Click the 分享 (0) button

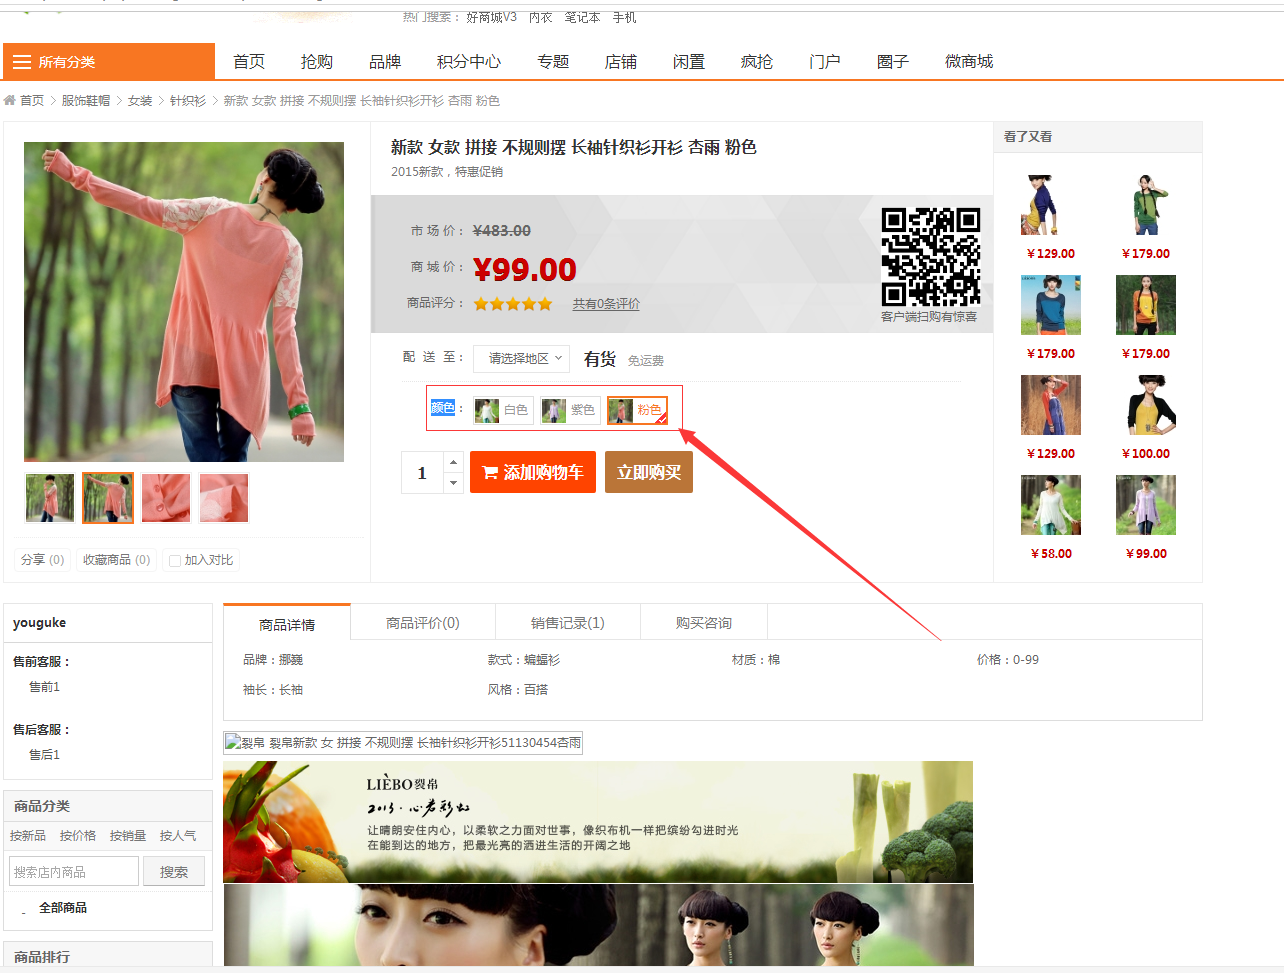(43, 560)
